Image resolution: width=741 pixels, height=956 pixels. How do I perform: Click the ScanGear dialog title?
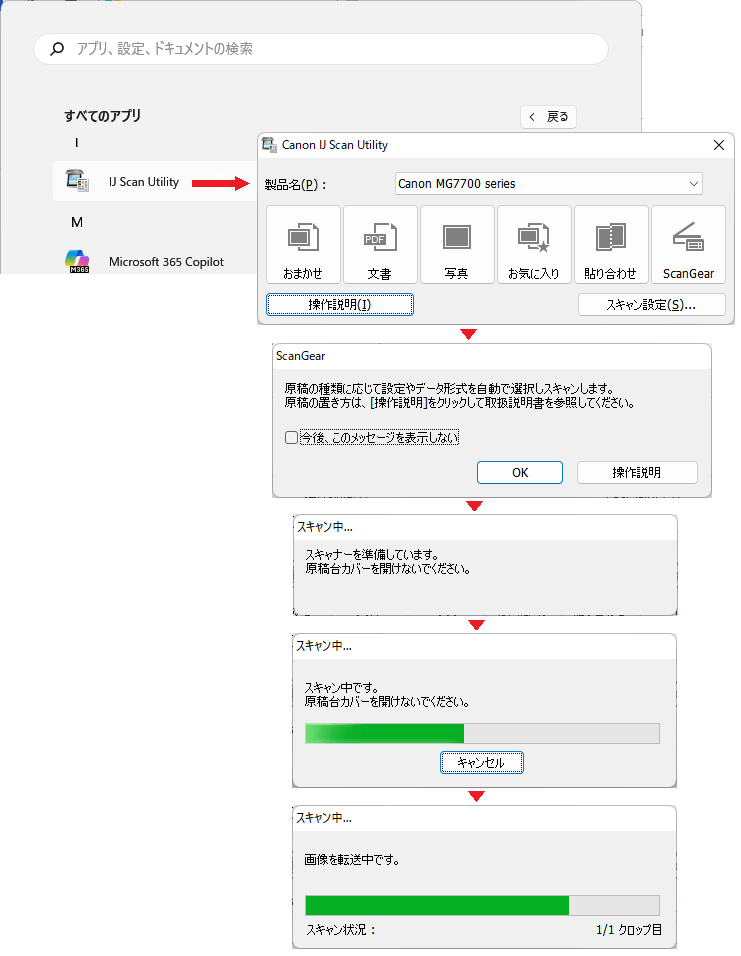300,356
